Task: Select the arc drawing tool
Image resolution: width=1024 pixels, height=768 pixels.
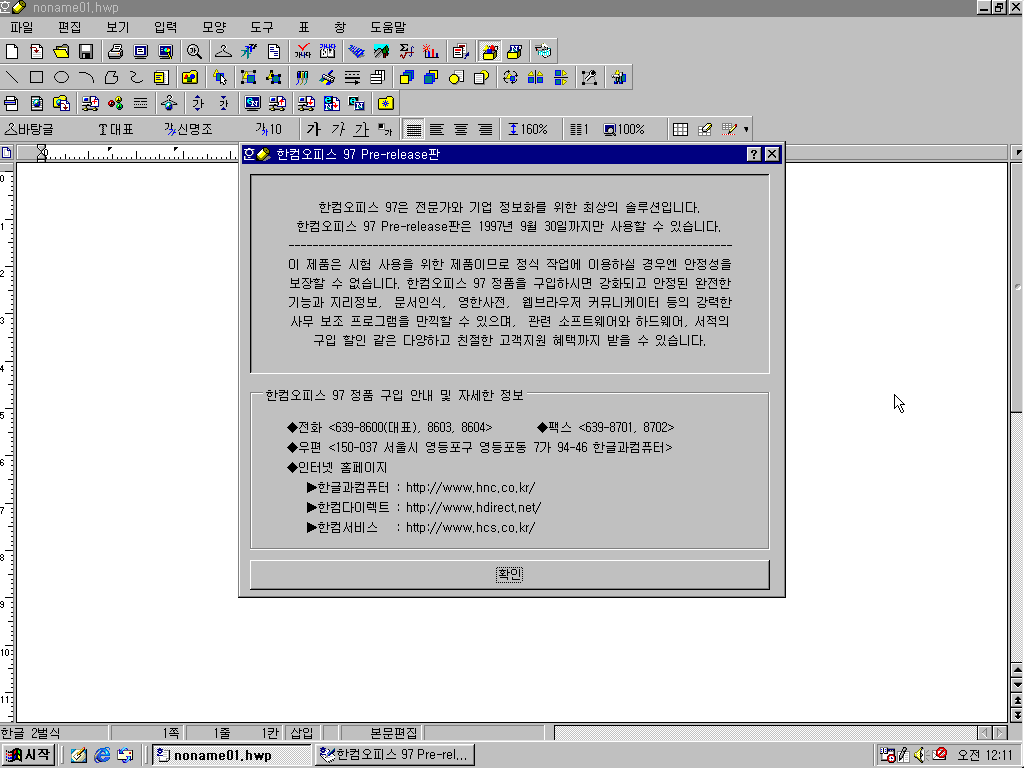Action: pos(86,78)
